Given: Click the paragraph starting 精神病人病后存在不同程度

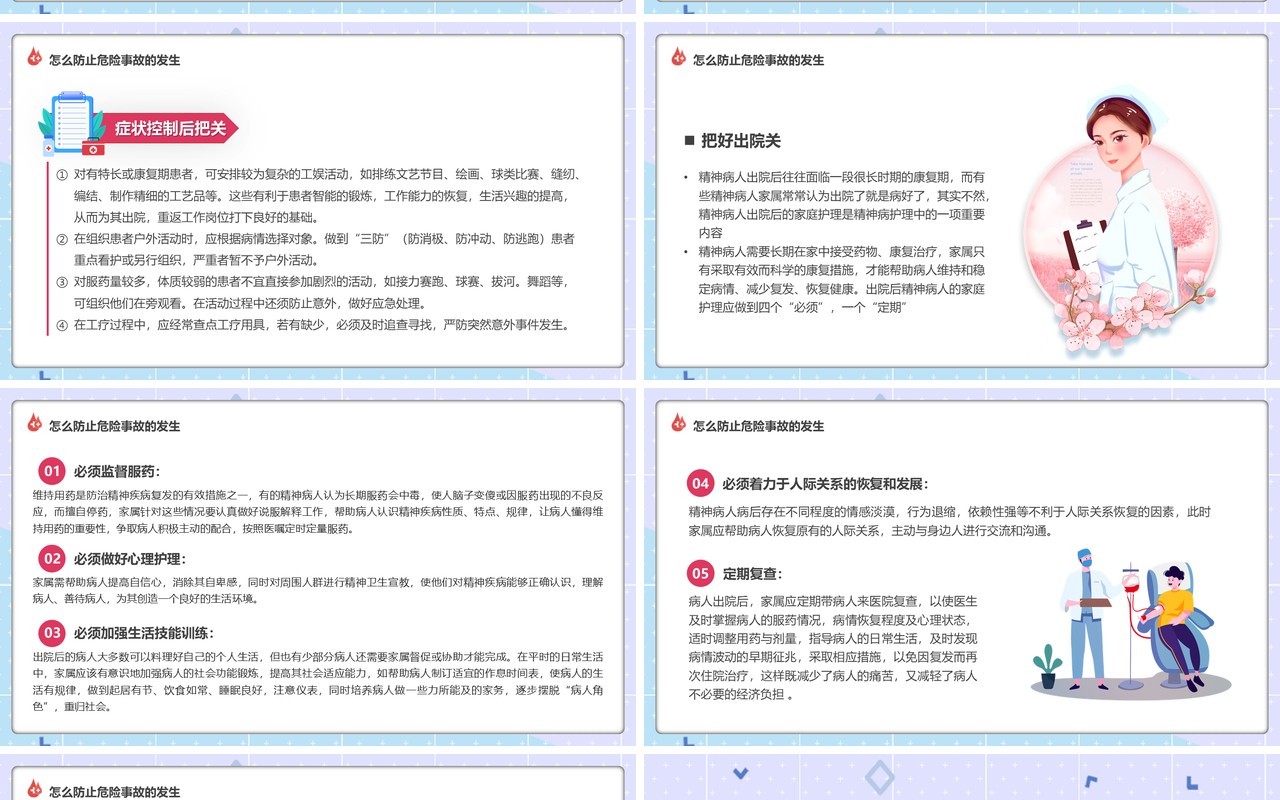Looking at the screenshot, I should pos(949,521).
